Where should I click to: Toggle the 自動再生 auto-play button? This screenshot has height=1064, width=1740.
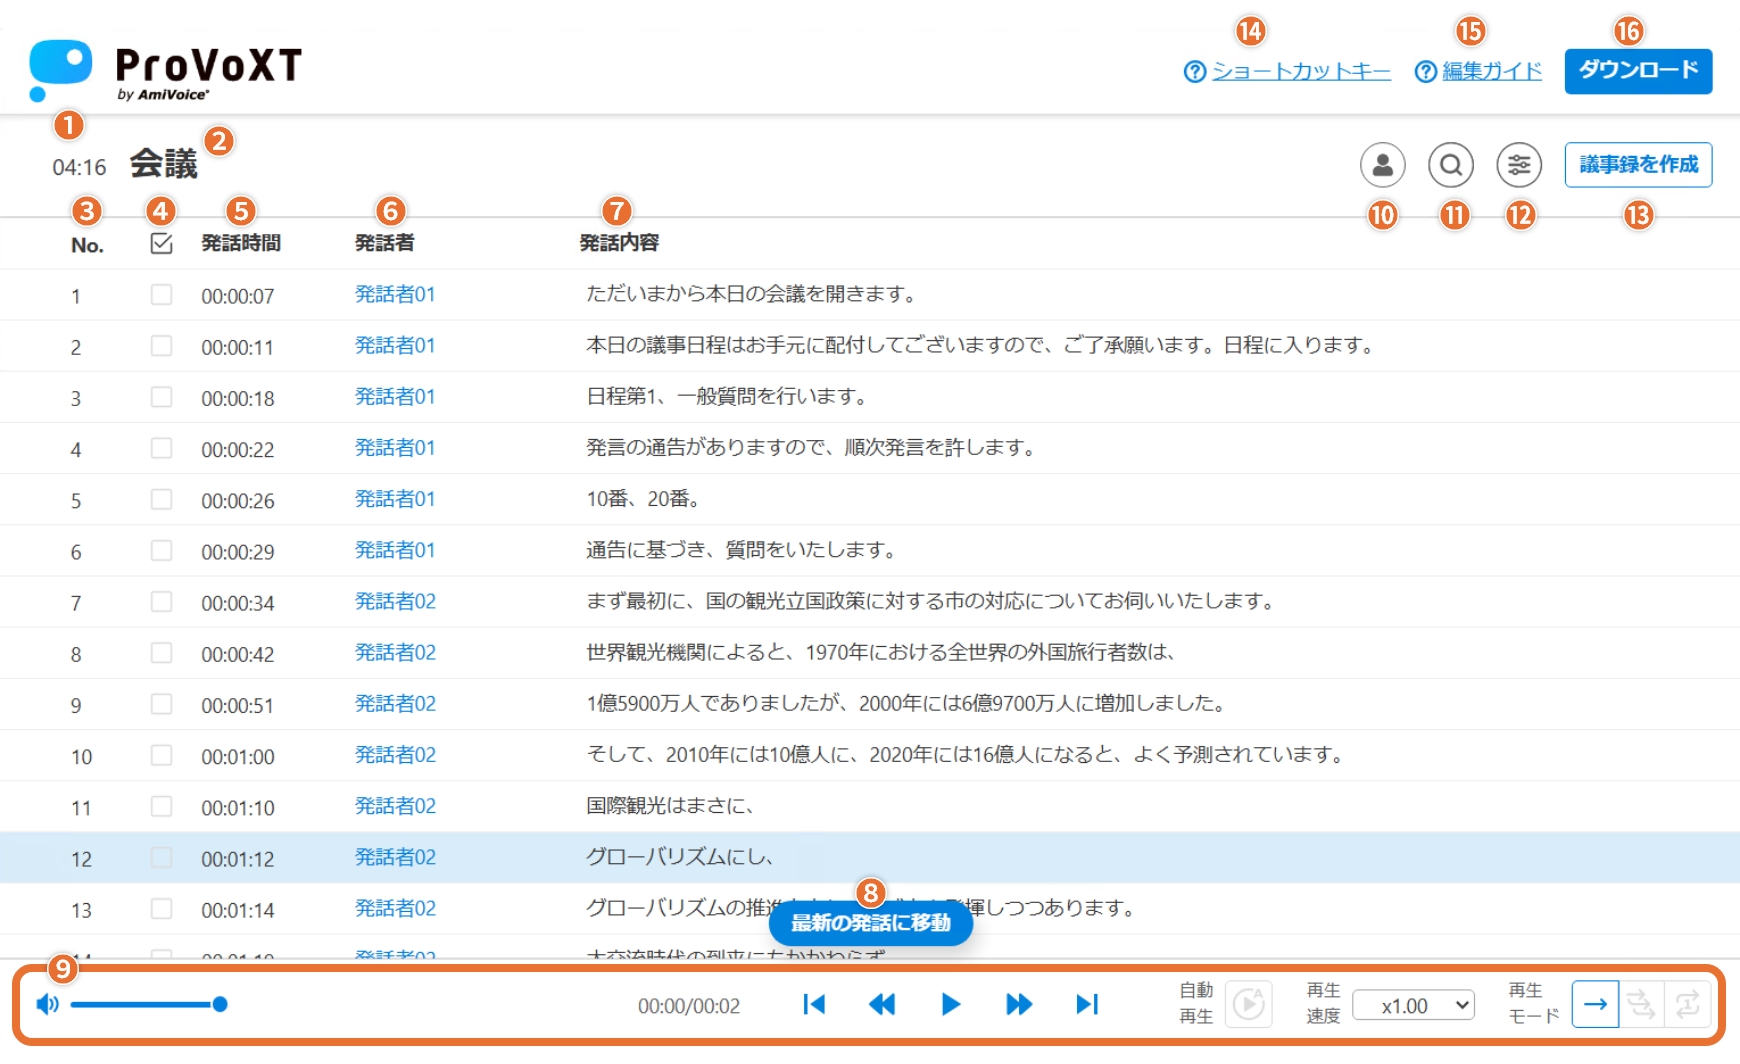(x=1248, y=1004)
